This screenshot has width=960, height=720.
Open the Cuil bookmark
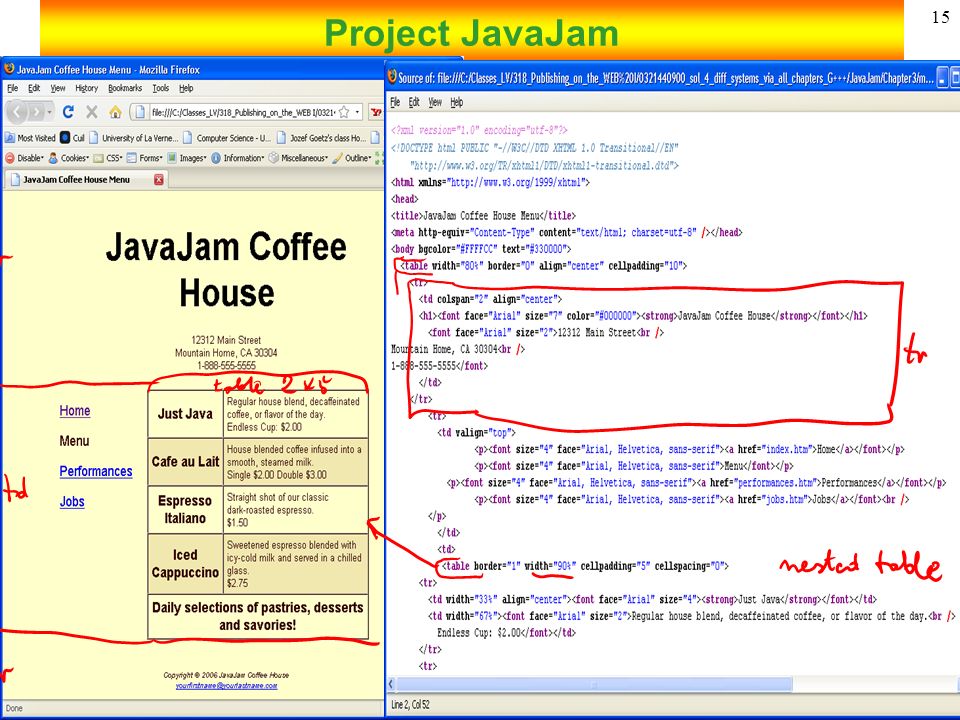click(x=72, y=138)
